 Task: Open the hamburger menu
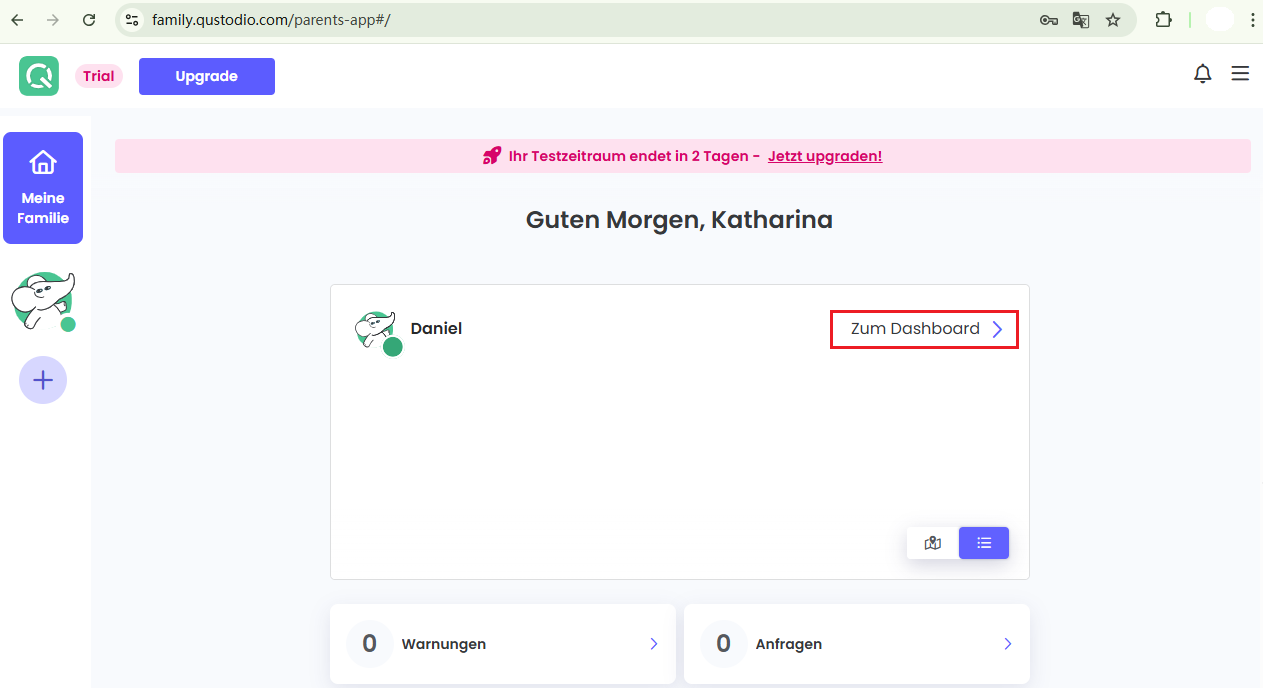(x=1240, y=74)
